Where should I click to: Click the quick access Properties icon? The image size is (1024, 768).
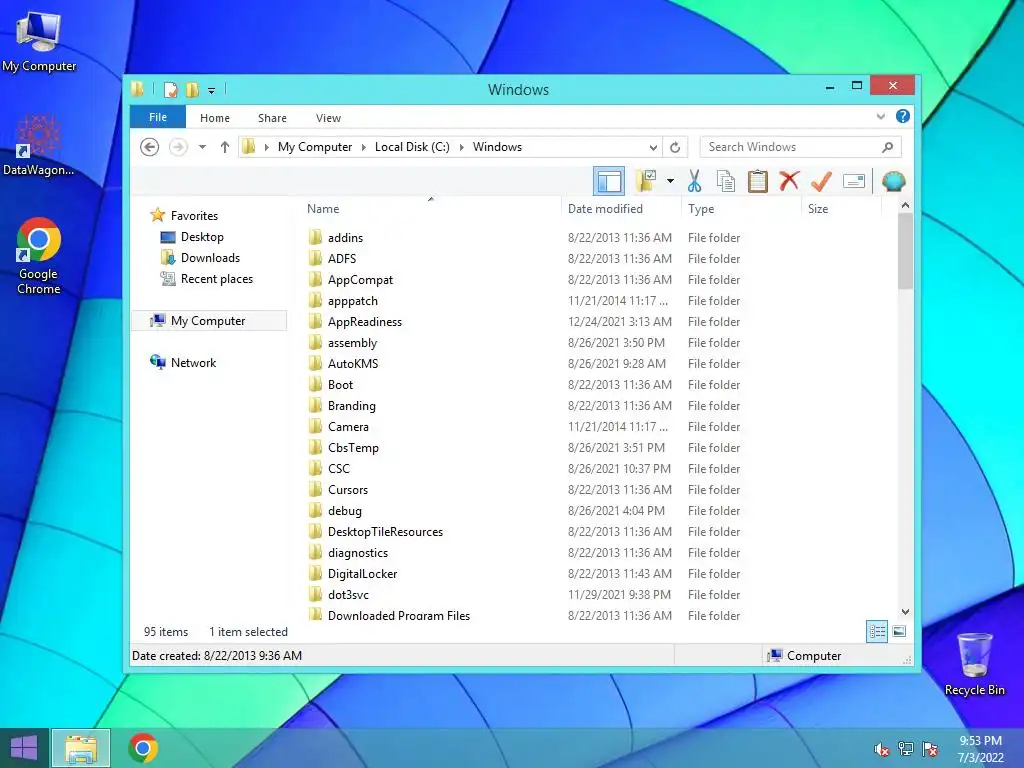[170, 89]
